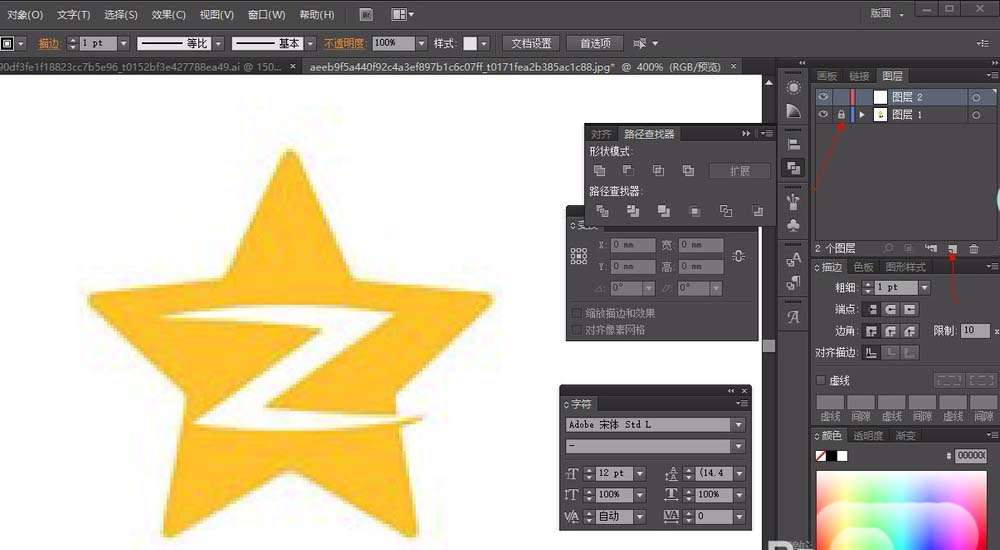Open the Align panel icon in the dock
Screen dimensions: 1000x550
point(793,144)
